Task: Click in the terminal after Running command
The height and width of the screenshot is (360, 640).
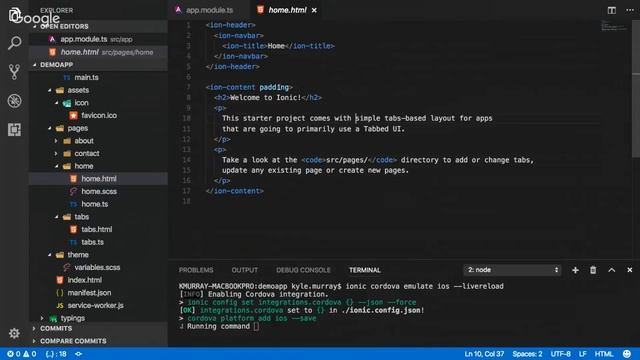Action: click(x=256, y=326)
